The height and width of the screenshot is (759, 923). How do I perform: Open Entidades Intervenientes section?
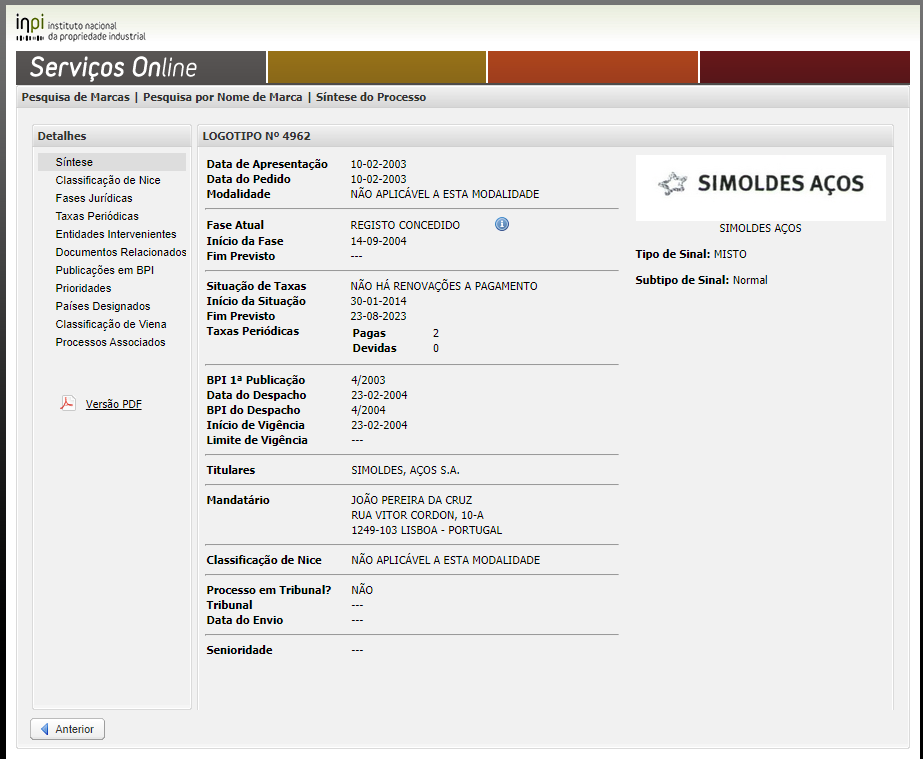[x=116, y=234]
